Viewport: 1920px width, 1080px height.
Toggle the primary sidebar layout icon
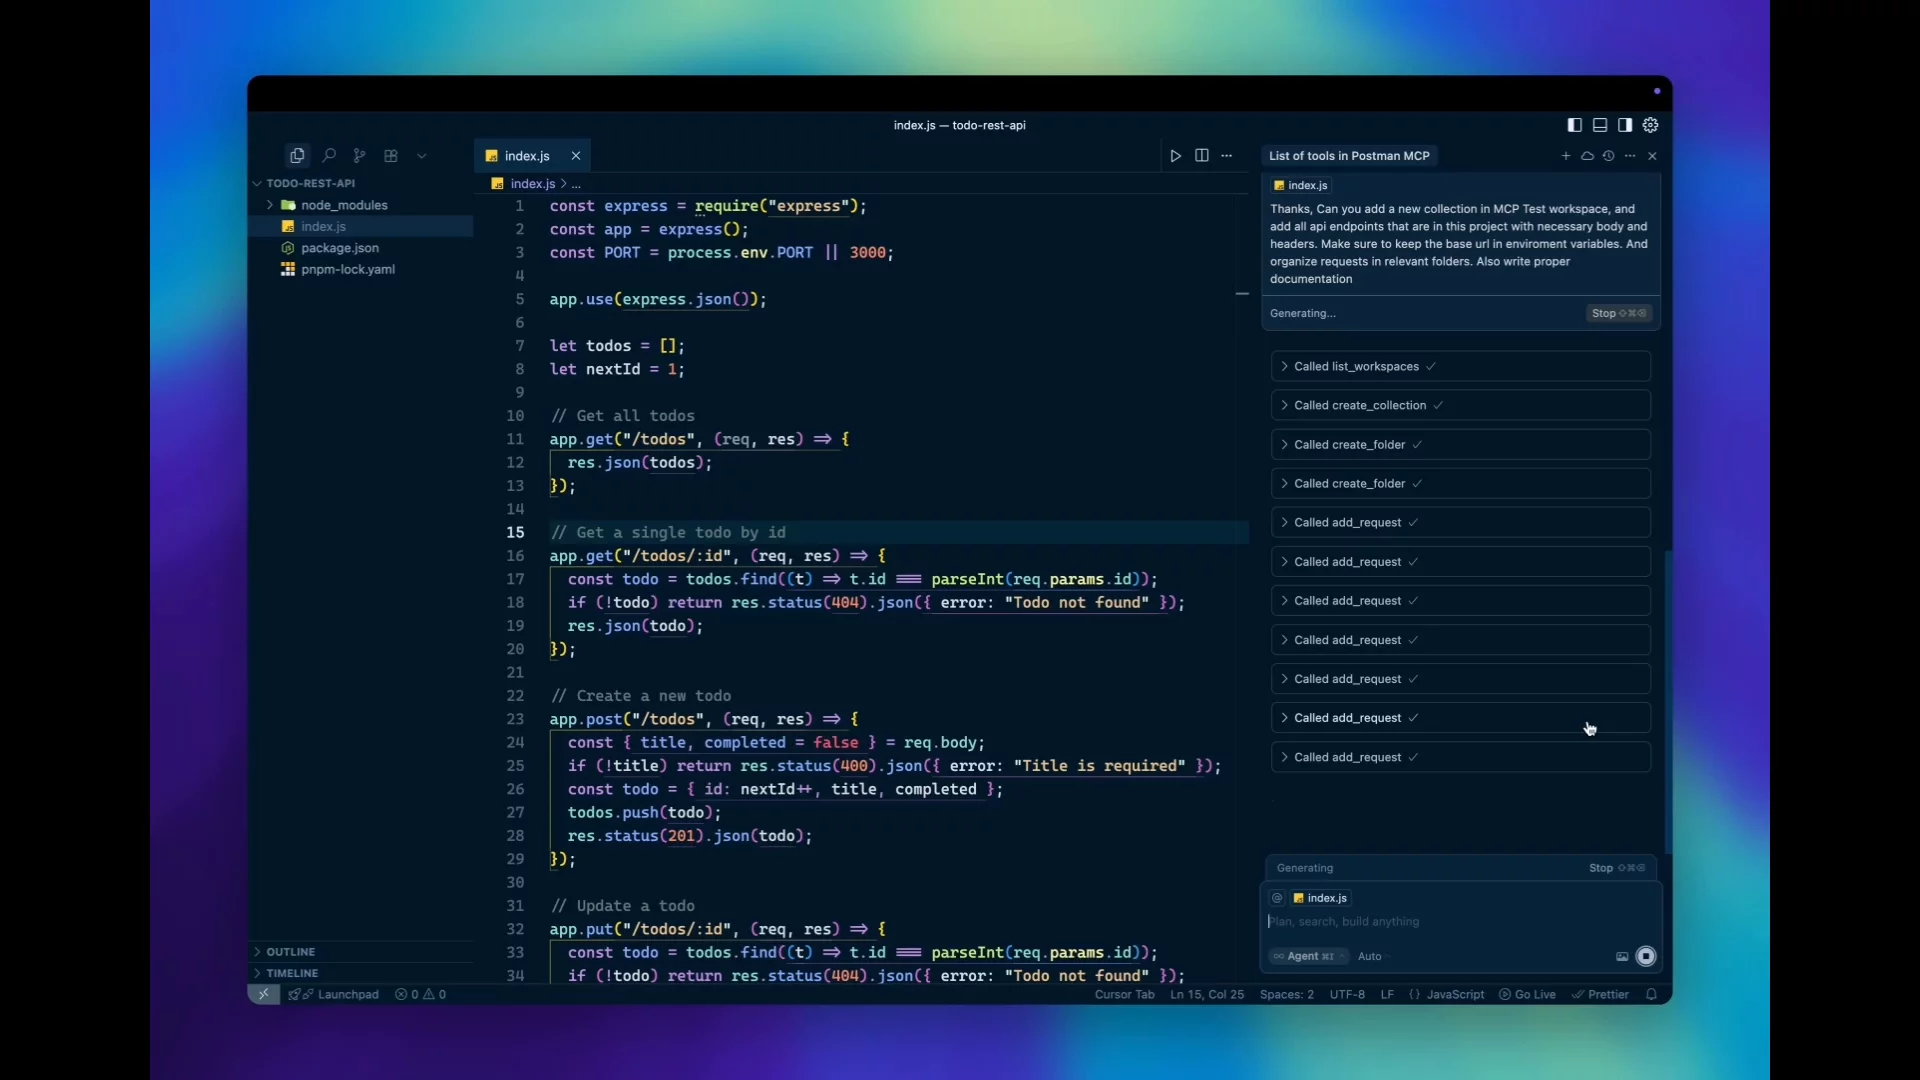(x=1575, y=125)
